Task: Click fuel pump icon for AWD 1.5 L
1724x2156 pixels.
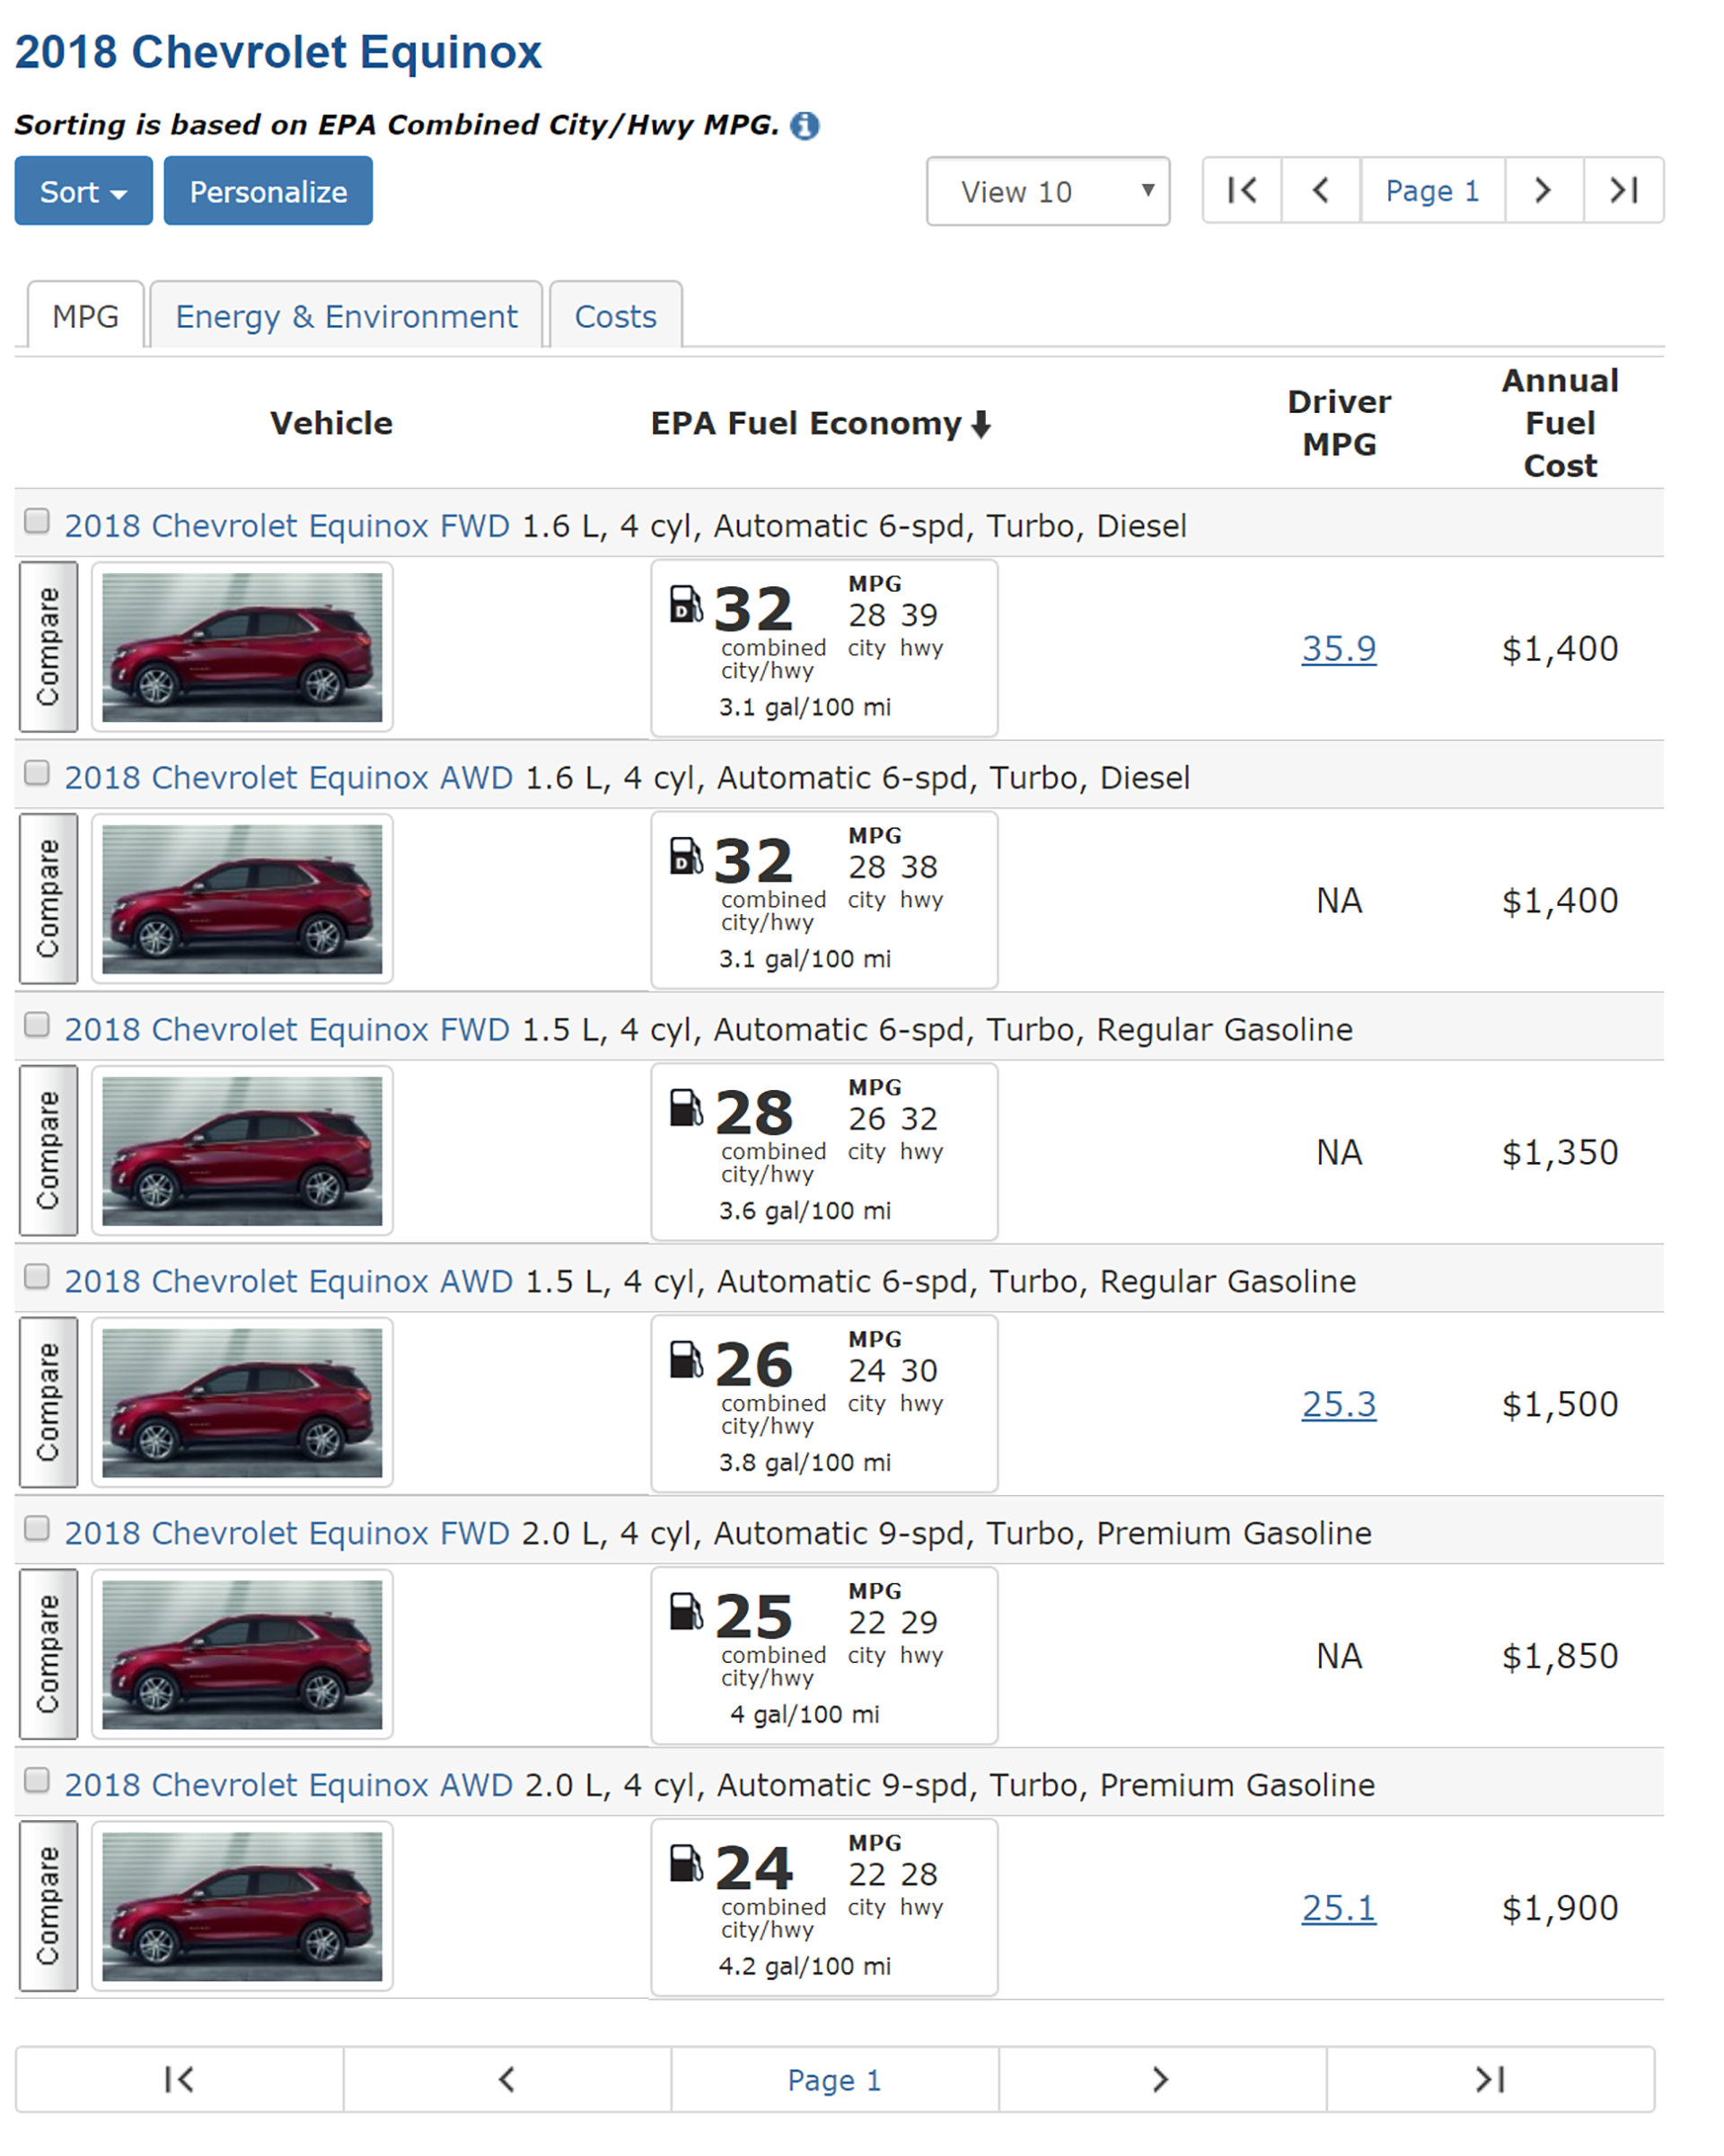Action: (686, 1360)
